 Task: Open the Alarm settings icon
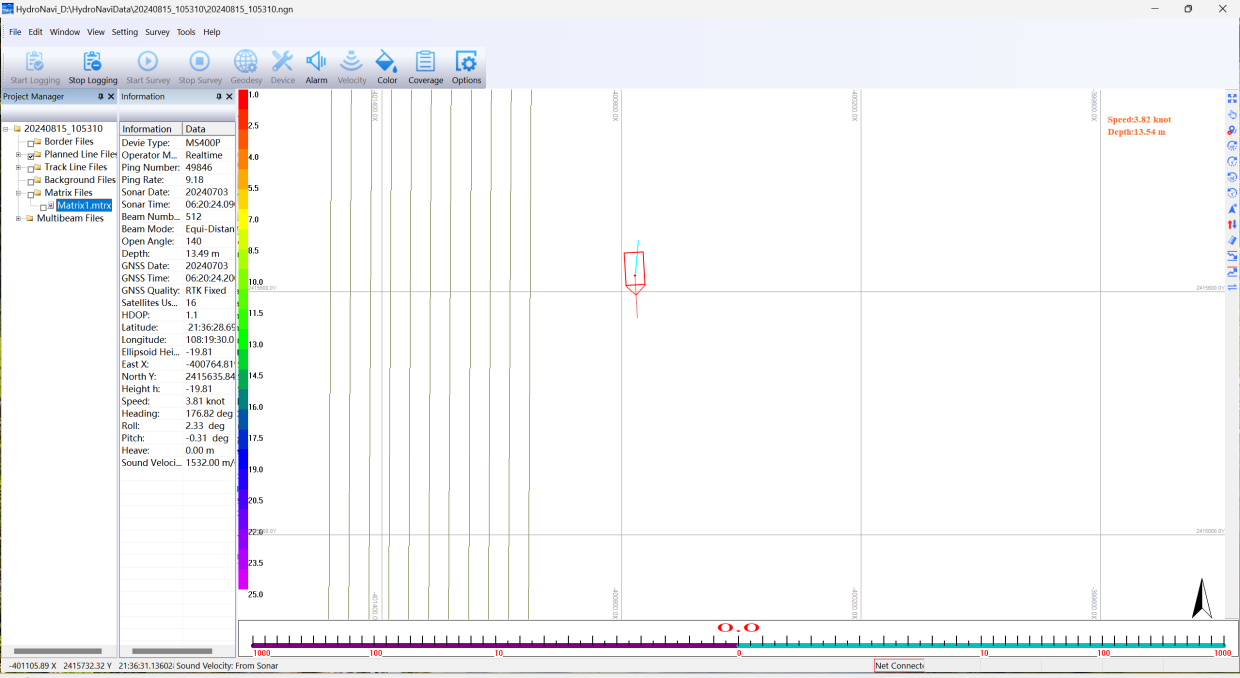coord(316,62)
